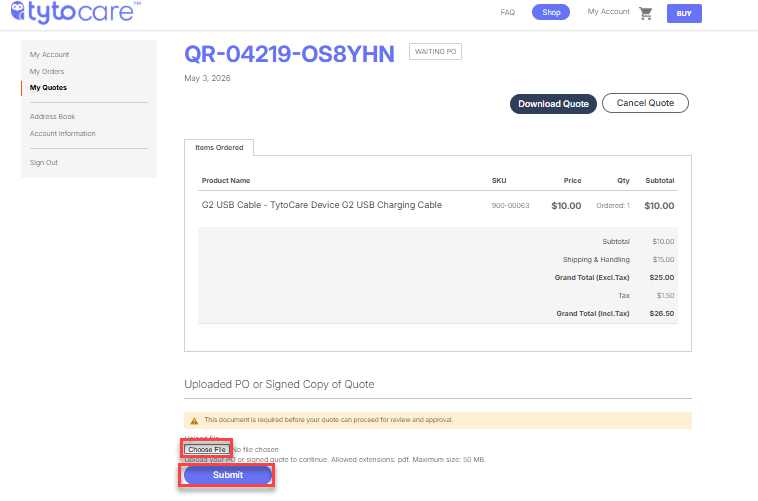
Task: Open My Orders in sidebar
Action: click(x=47, y=72)
